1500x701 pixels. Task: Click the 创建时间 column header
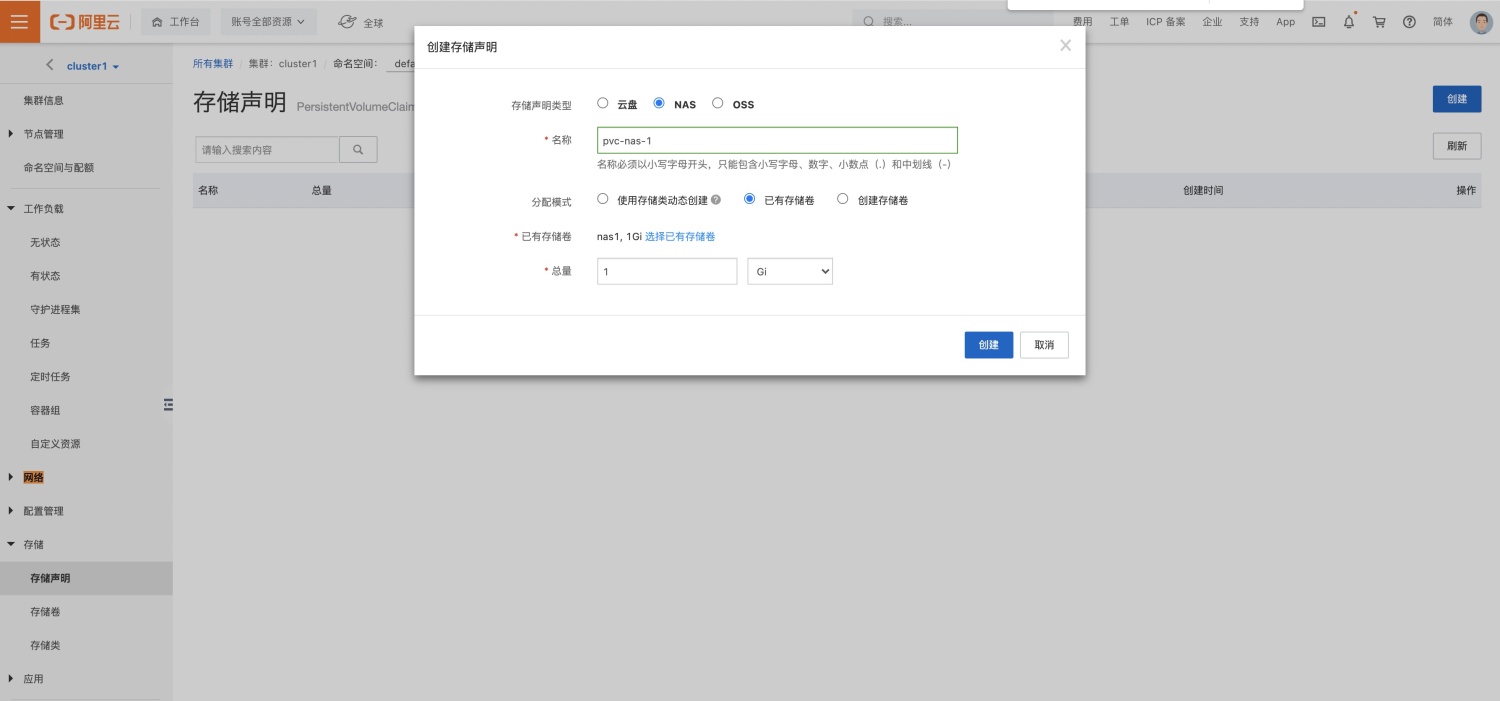[1203, 190]
